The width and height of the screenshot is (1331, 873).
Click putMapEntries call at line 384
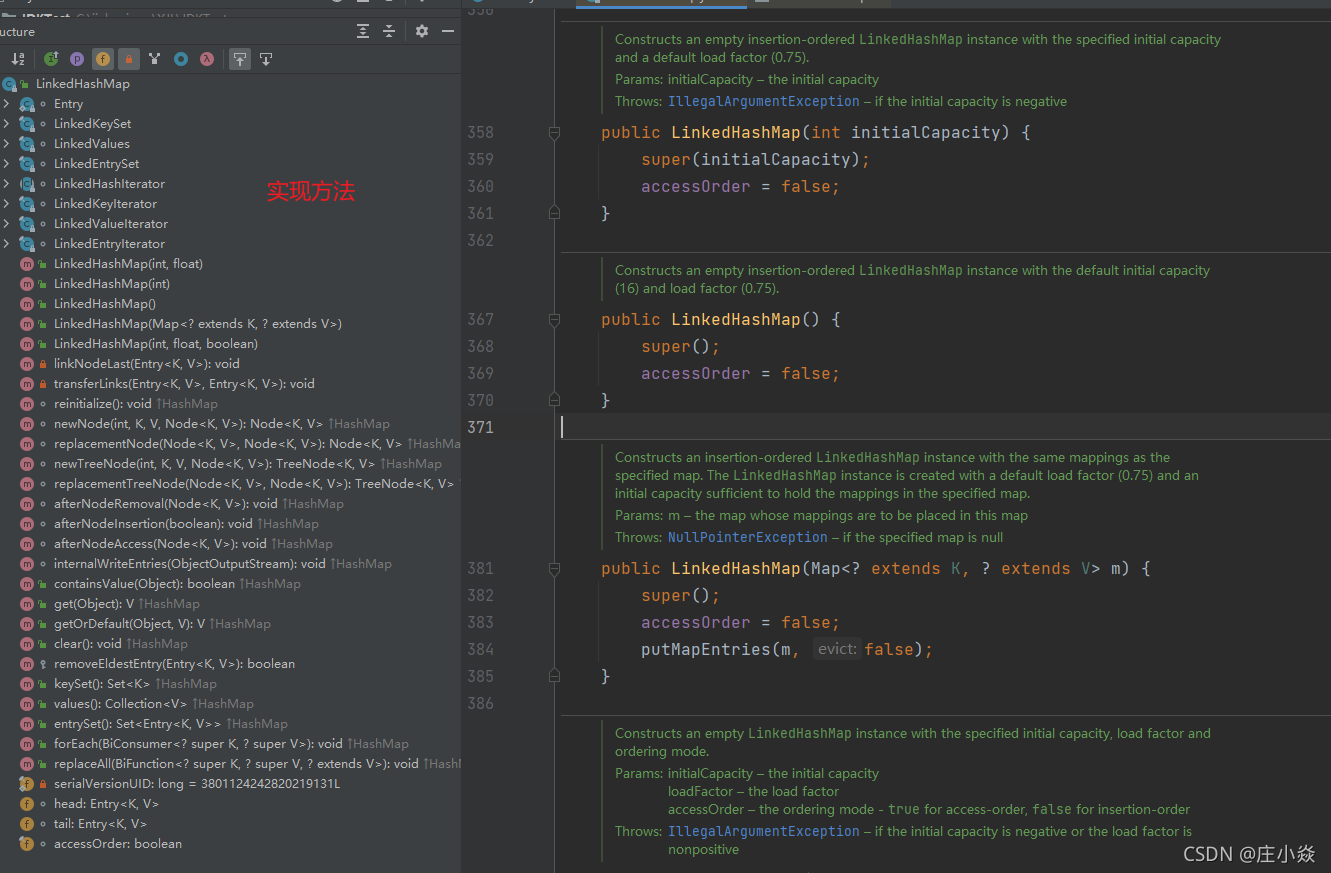[x=706, y=649]
